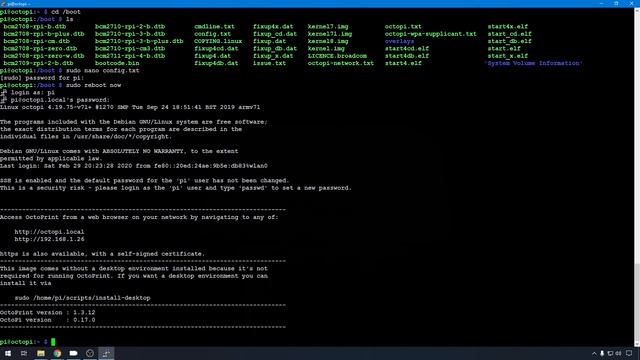The width and height of the screenshot is (640, 360).
Task: Click the http://192.168.1.26 address
Action: click(49, 239)
